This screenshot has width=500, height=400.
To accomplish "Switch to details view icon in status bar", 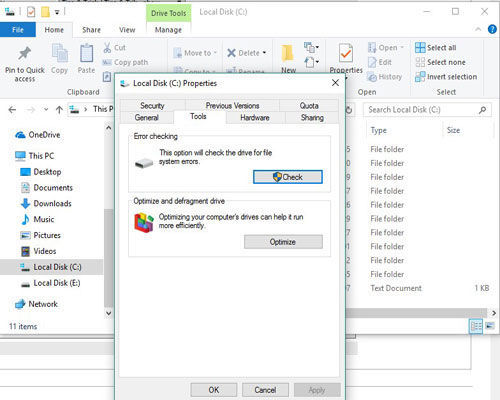I will [x=476, y=326].
